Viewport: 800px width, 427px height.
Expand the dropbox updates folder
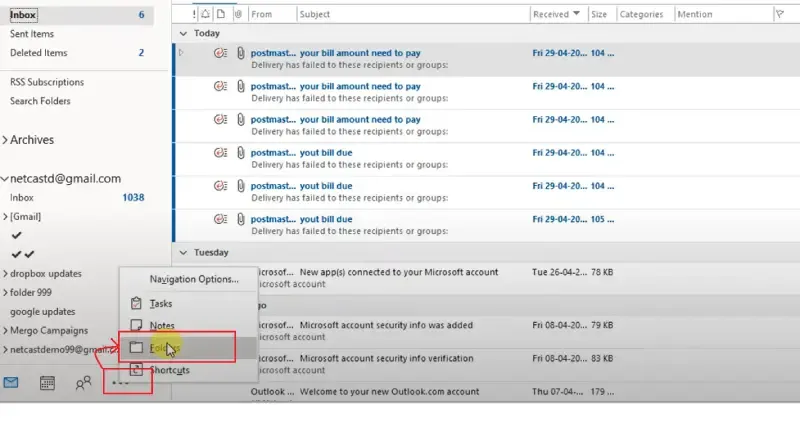tap(5, 273)
